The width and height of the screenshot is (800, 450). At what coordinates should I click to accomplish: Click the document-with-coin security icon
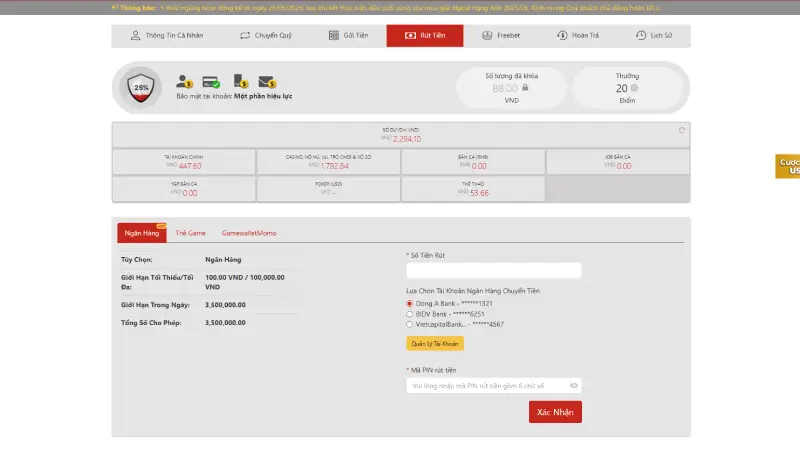(240, 82)
